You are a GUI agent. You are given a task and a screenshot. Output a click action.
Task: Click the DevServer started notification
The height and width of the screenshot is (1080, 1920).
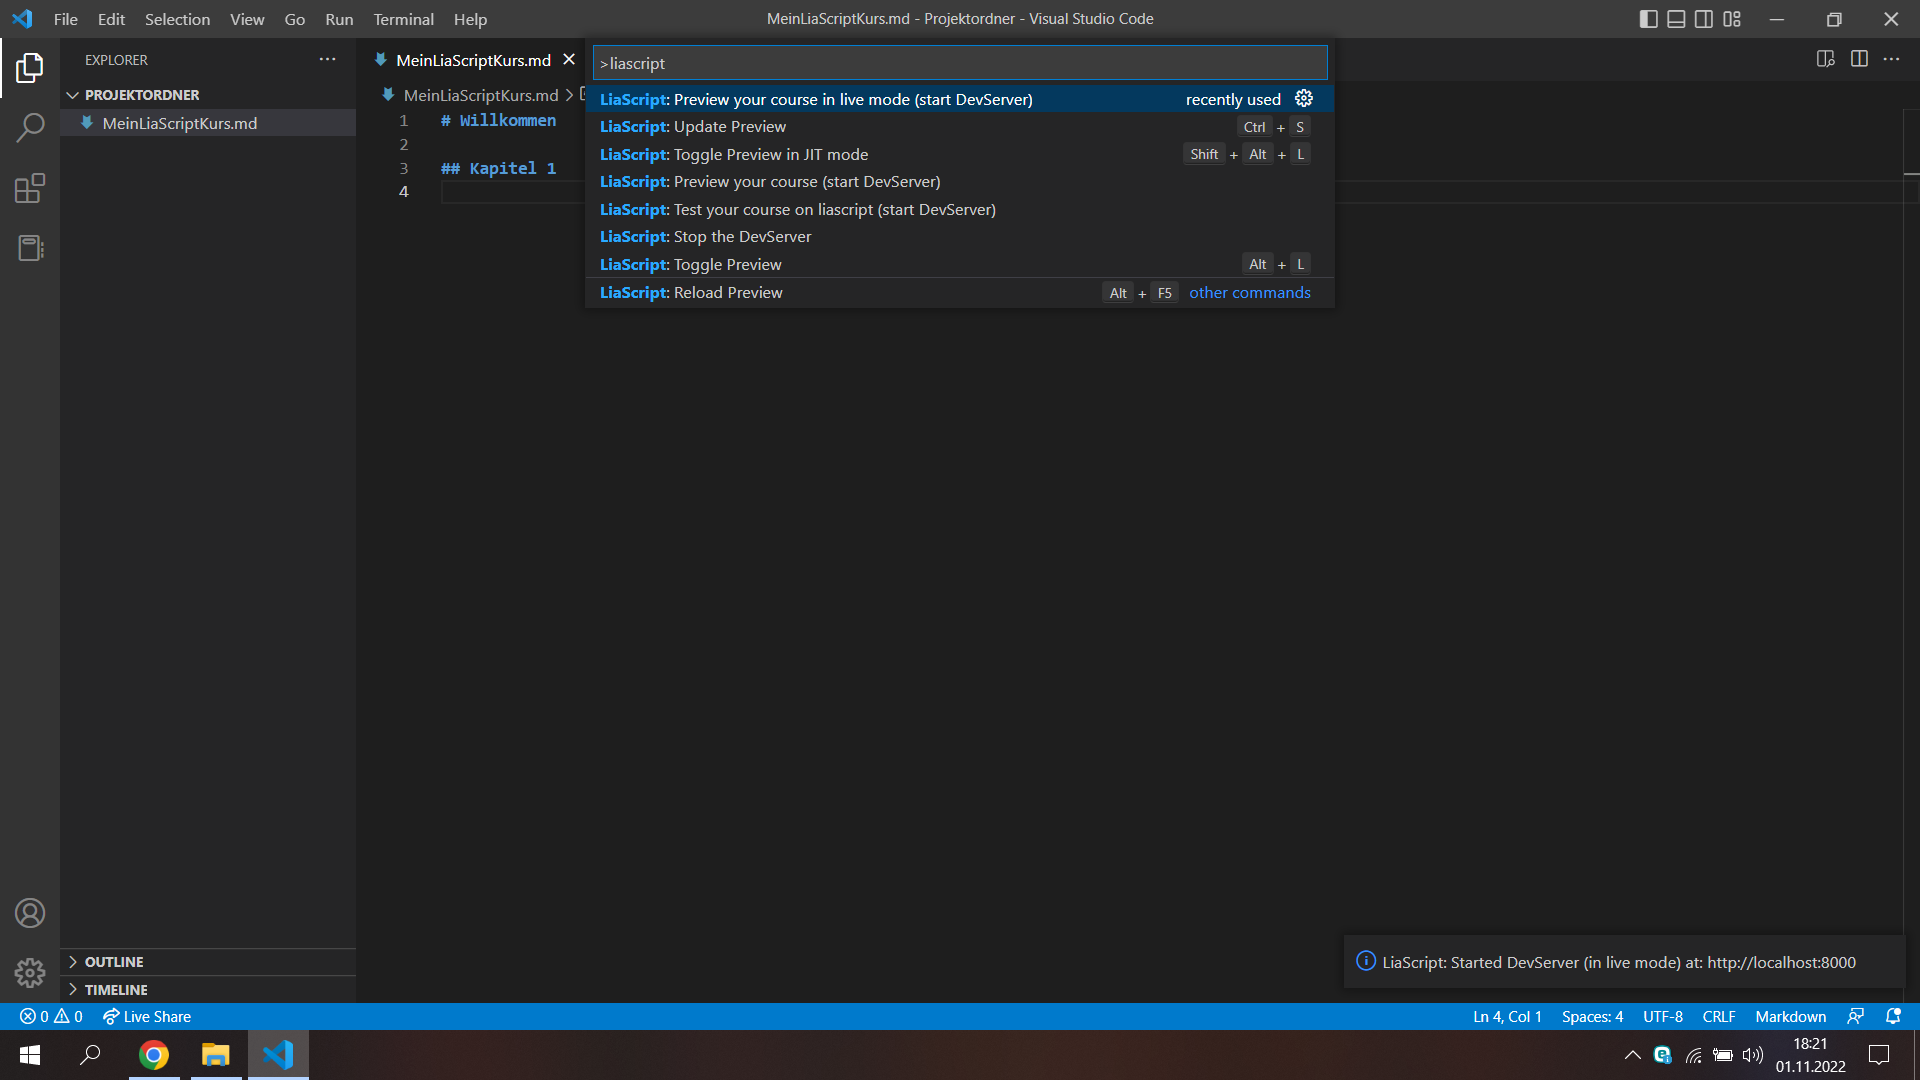tap(1624, 962)
